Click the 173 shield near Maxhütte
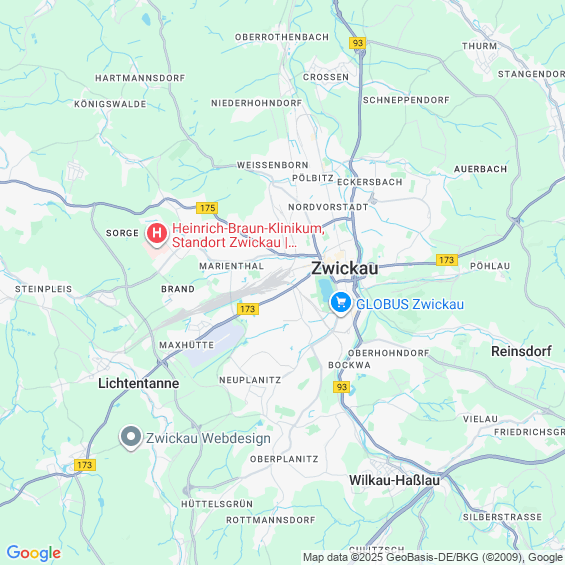 pos(248,309)
